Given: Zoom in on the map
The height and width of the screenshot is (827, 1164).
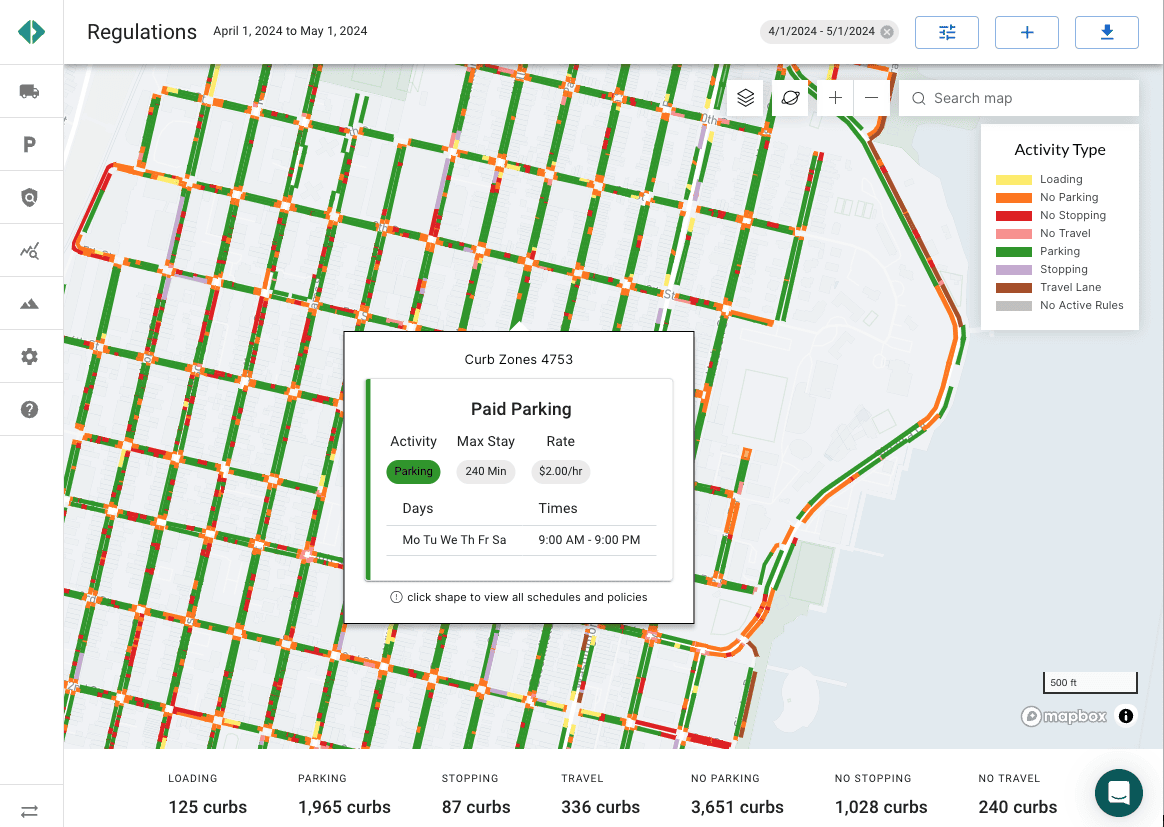Looking at the screenshot, I should [x=835, y=98].
